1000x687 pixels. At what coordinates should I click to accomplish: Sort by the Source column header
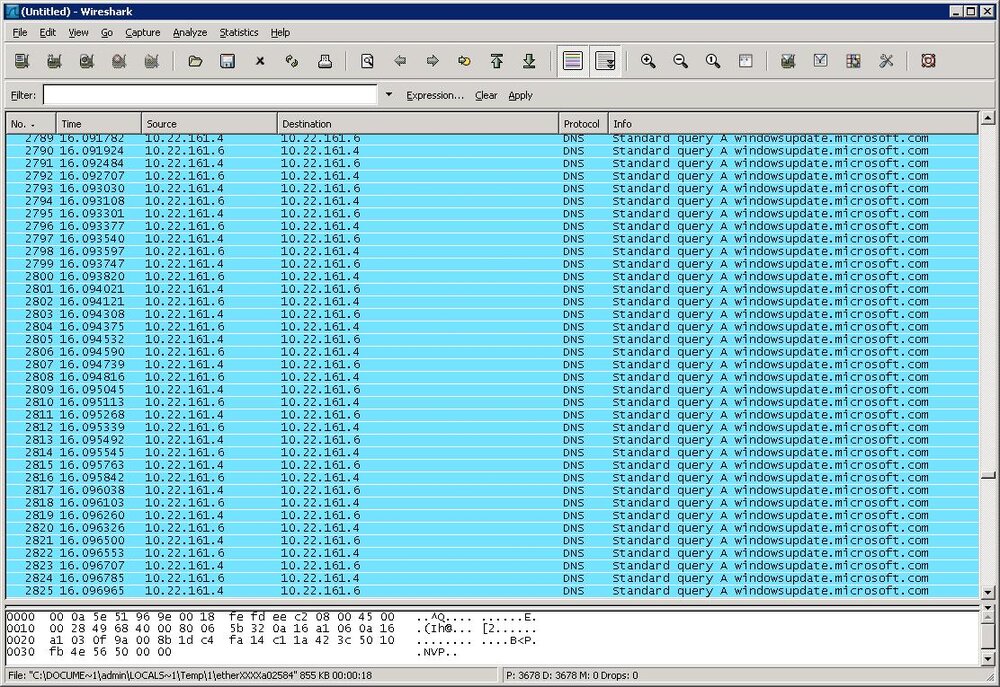[209, 124]
